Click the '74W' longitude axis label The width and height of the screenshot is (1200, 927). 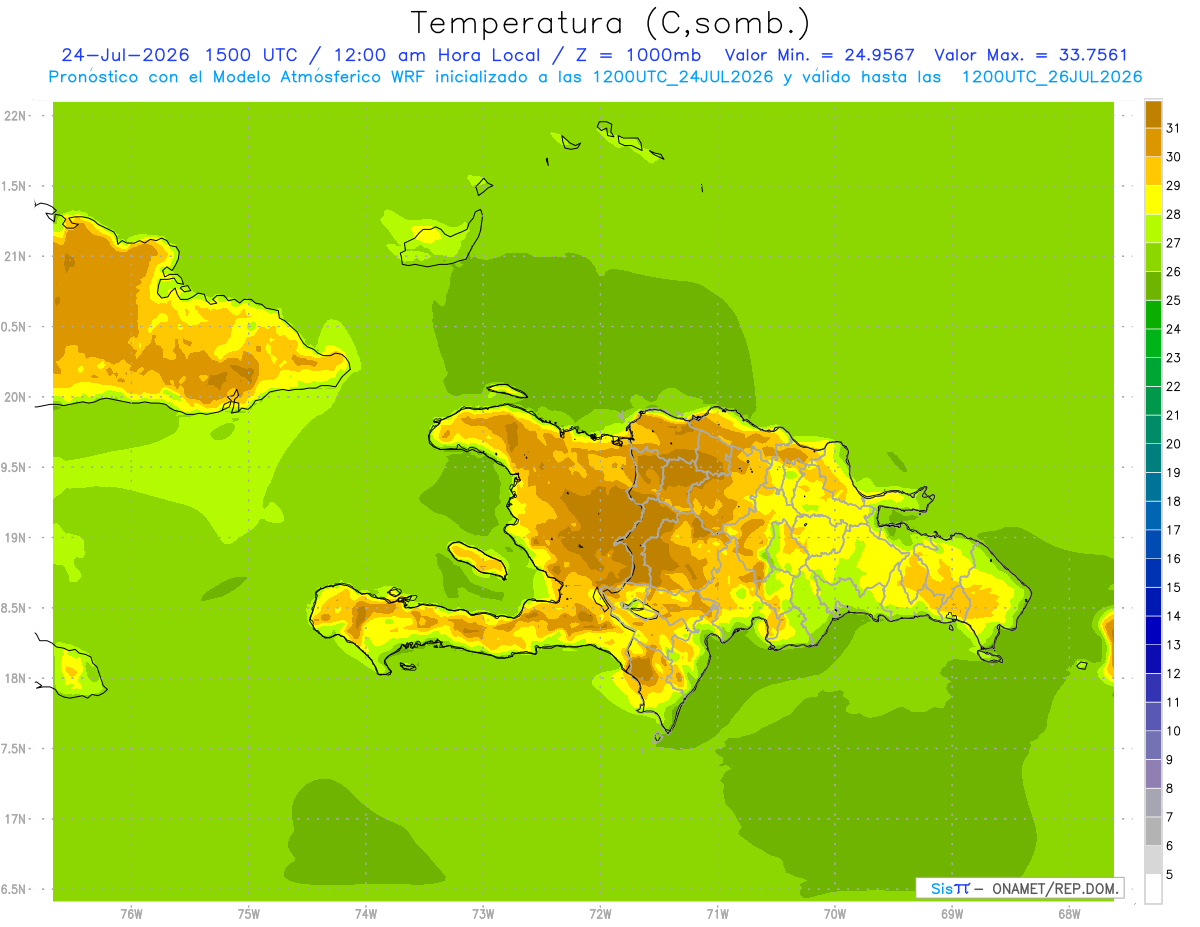365,913
